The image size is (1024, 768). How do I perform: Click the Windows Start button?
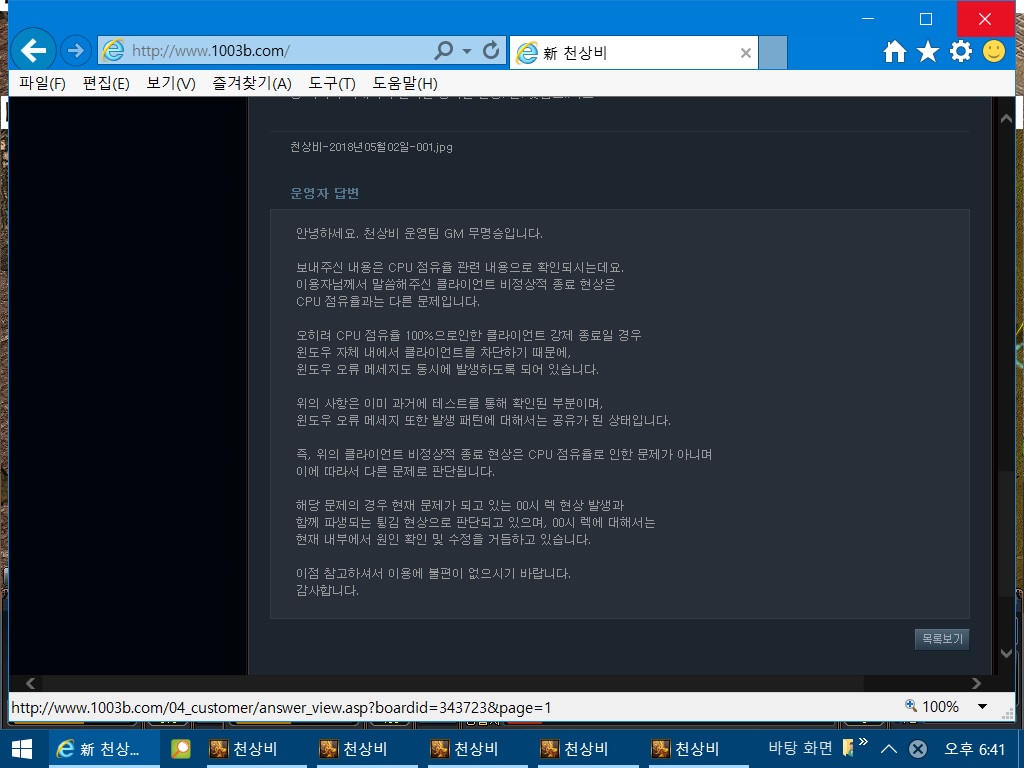[22, 748]
